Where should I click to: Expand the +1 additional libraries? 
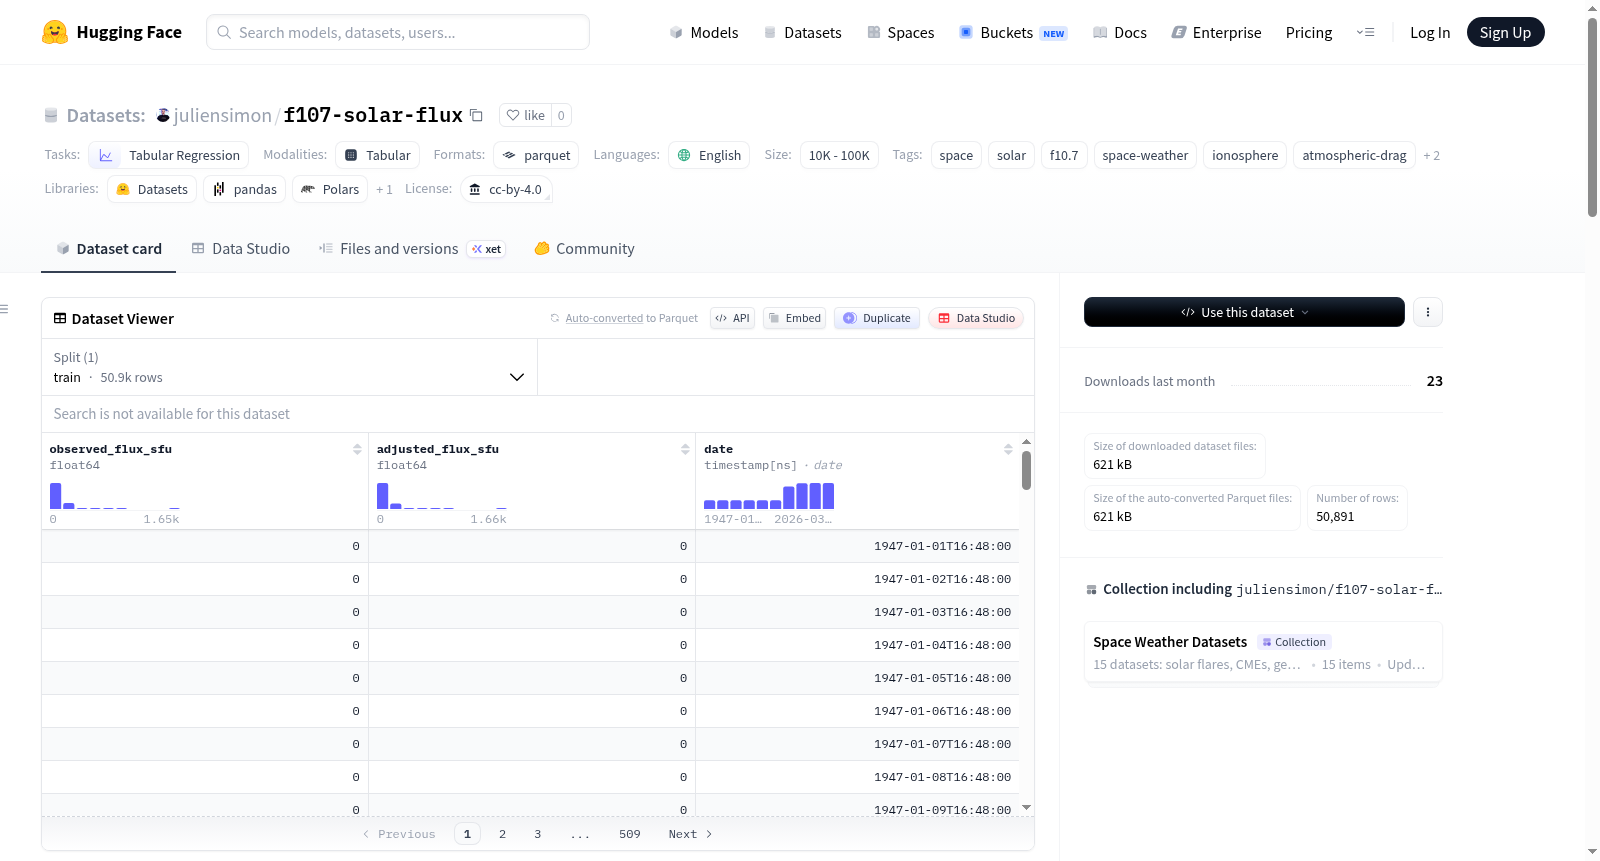pos(384,189)
